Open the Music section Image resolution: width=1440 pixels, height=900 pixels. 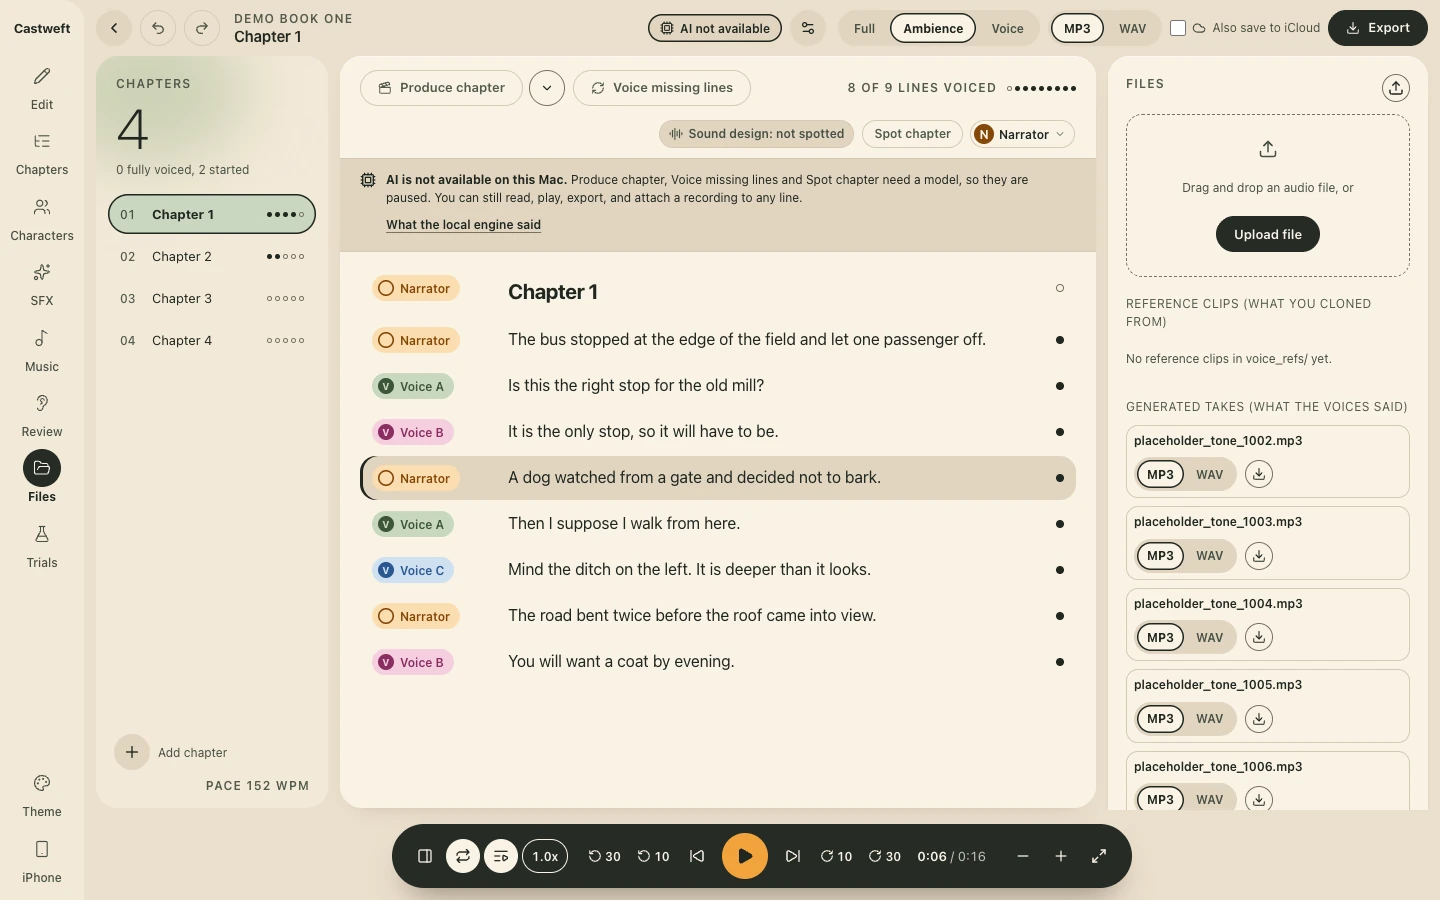pos(42,351)
